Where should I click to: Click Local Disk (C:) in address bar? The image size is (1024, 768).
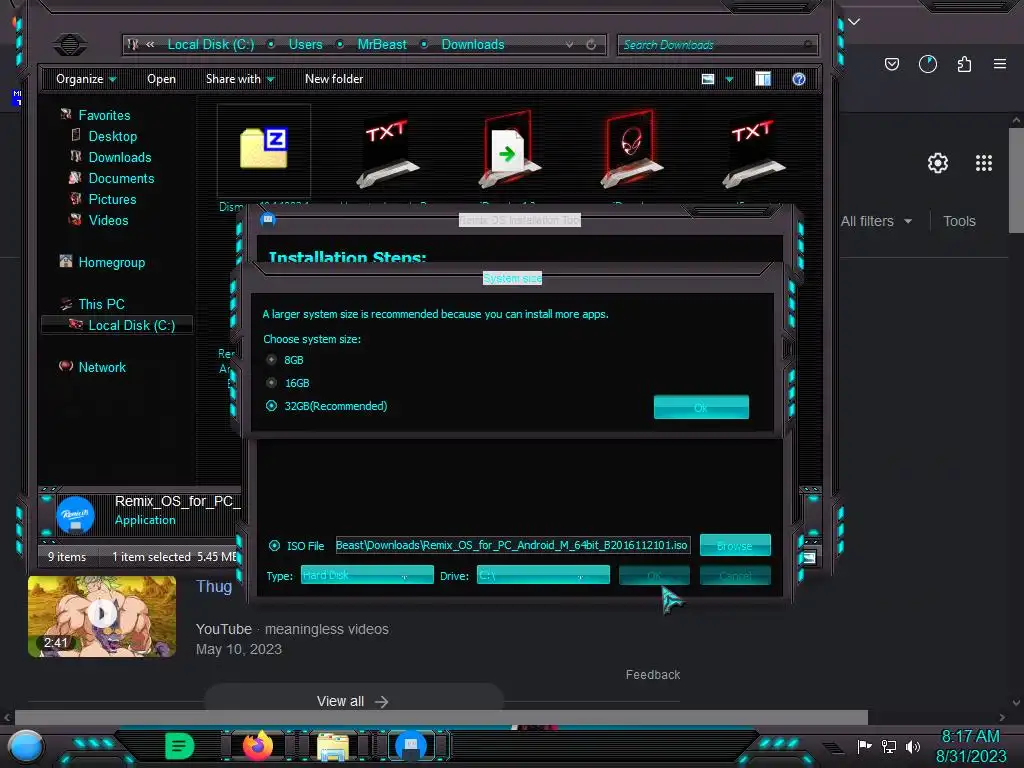coord(210,44)
